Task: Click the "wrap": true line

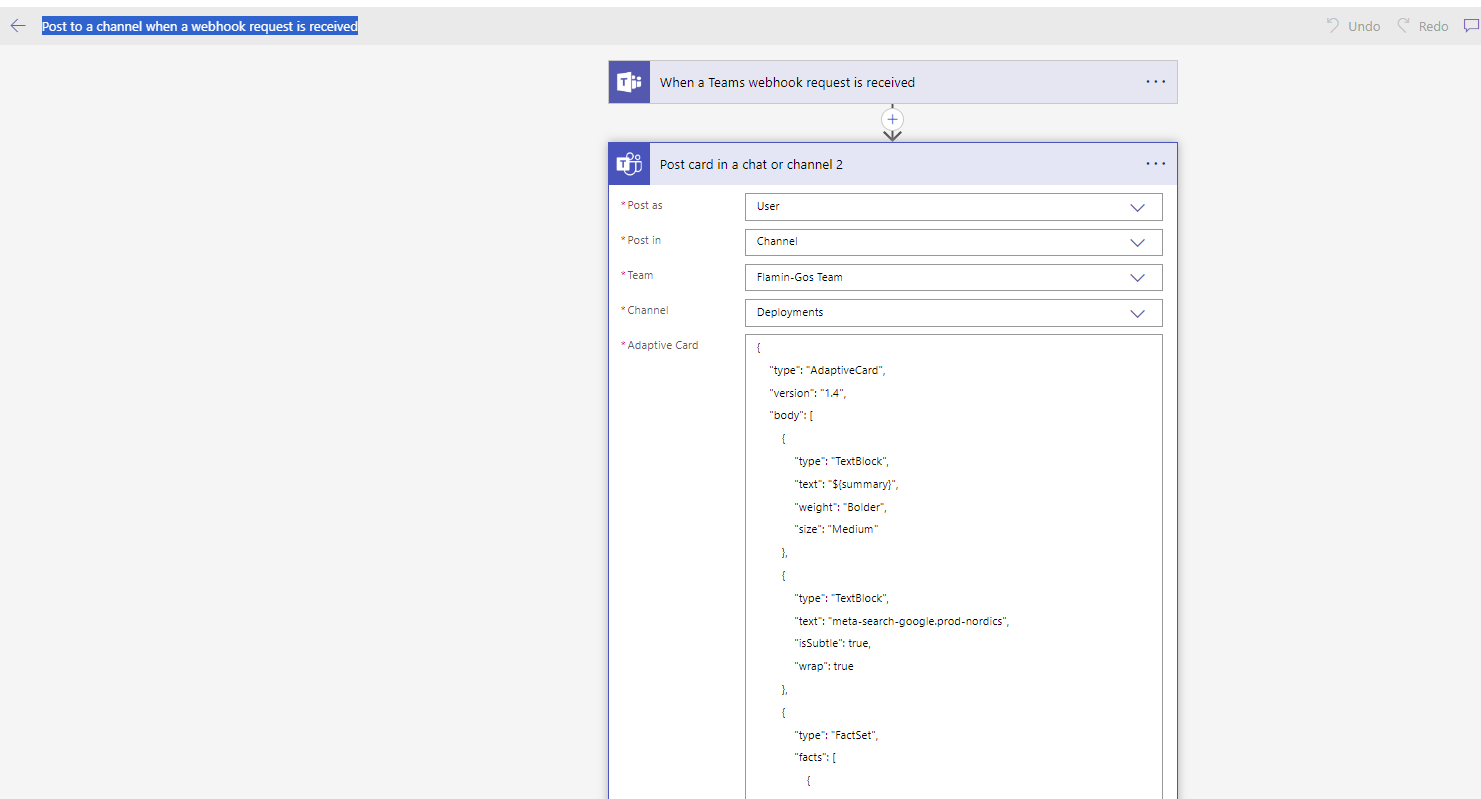Action: [x=823, y=666]
